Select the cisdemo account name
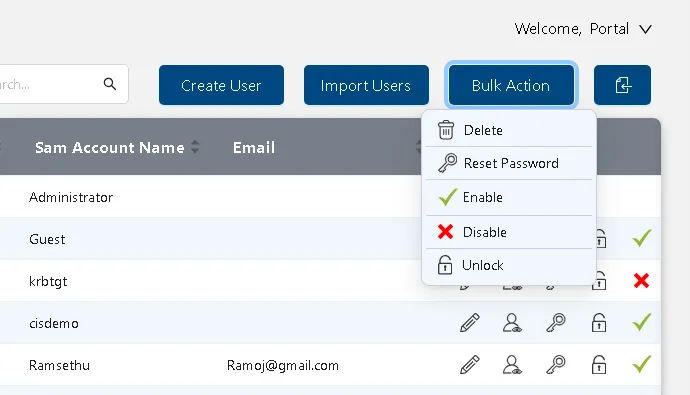The width and height of the screenshot is (690, 395). click(x=54, y=323)
